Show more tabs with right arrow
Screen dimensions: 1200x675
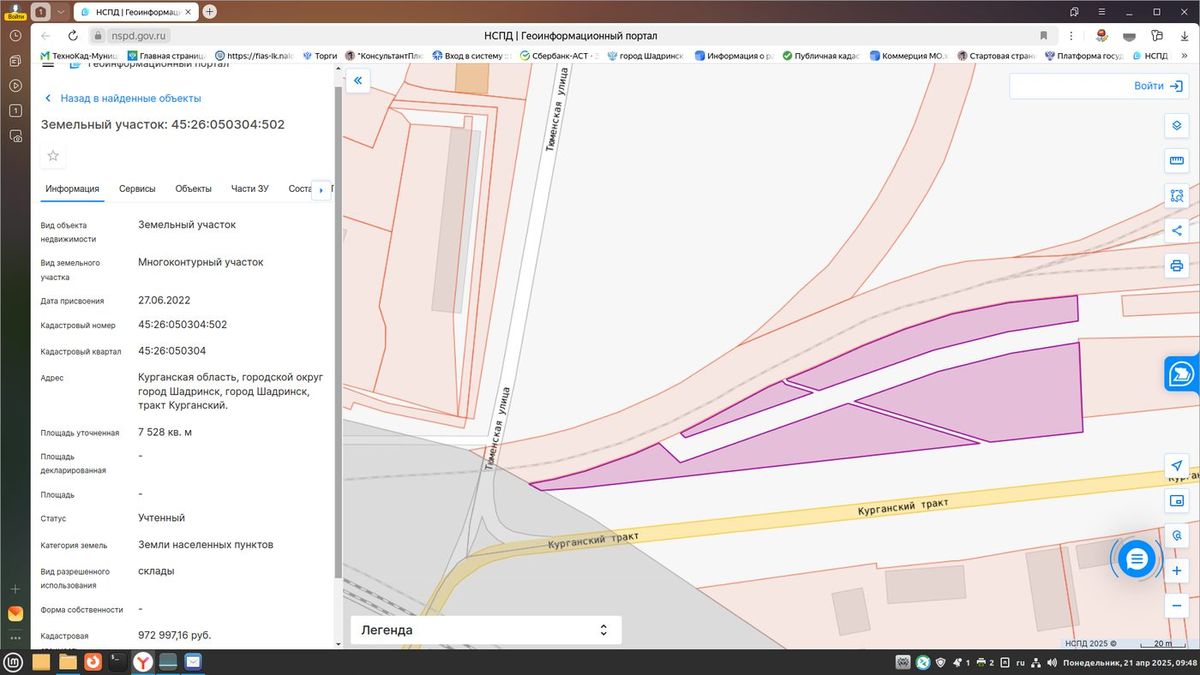coord(321,189)
